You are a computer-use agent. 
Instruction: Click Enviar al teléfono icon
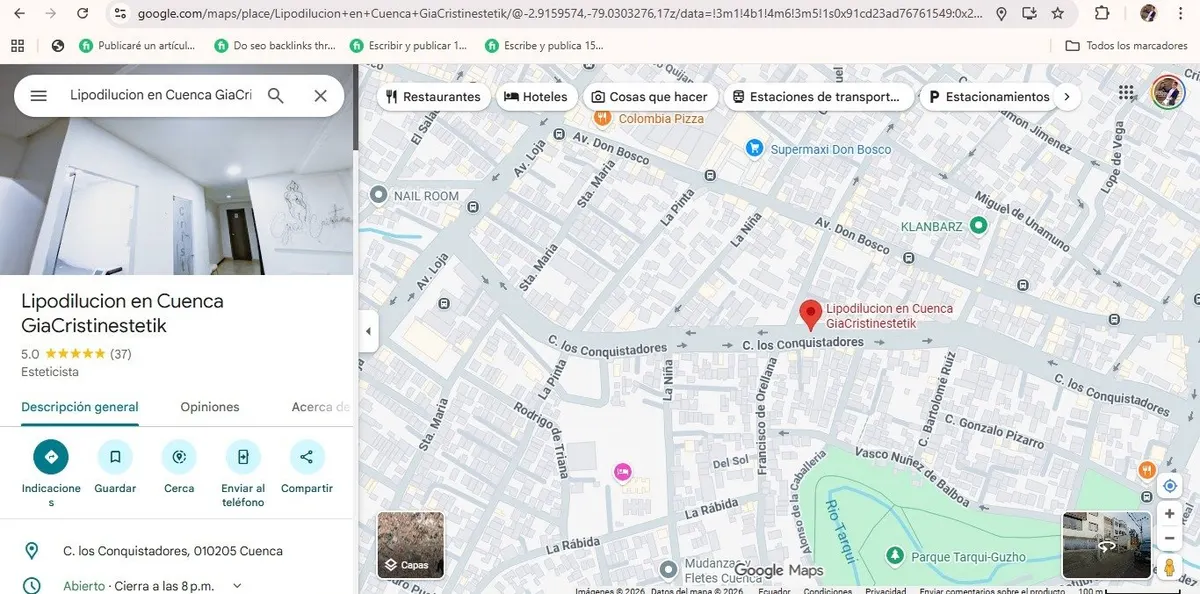click(243, 457)
